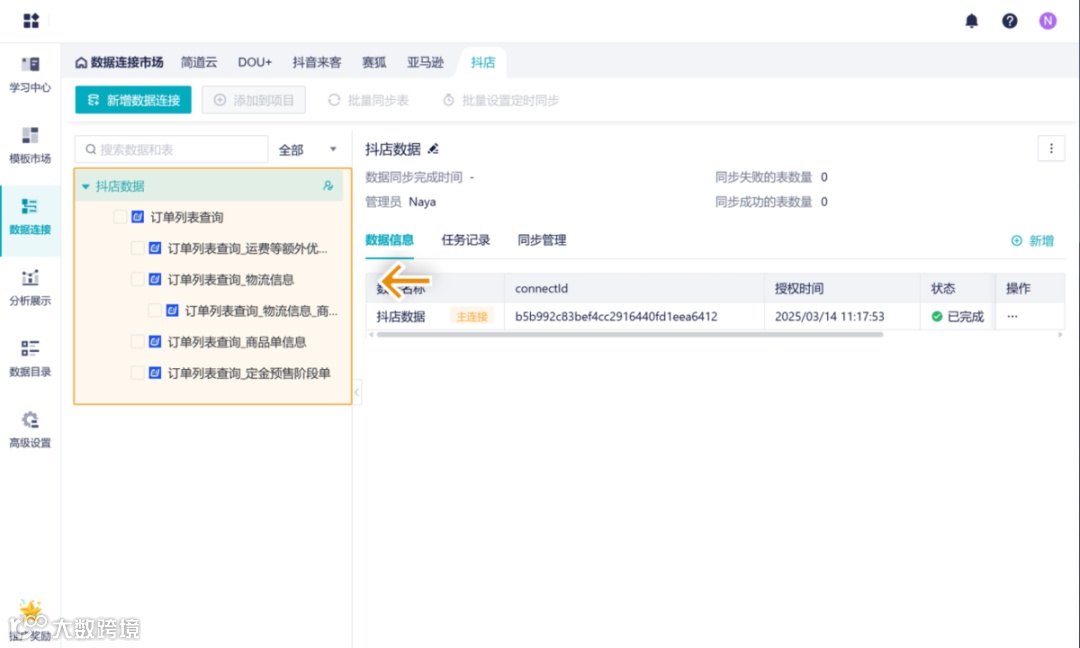The width and height of the screenshot is (1080, 648).
Task: Open the 任务记录 tab
Action: tap(466, 240)
